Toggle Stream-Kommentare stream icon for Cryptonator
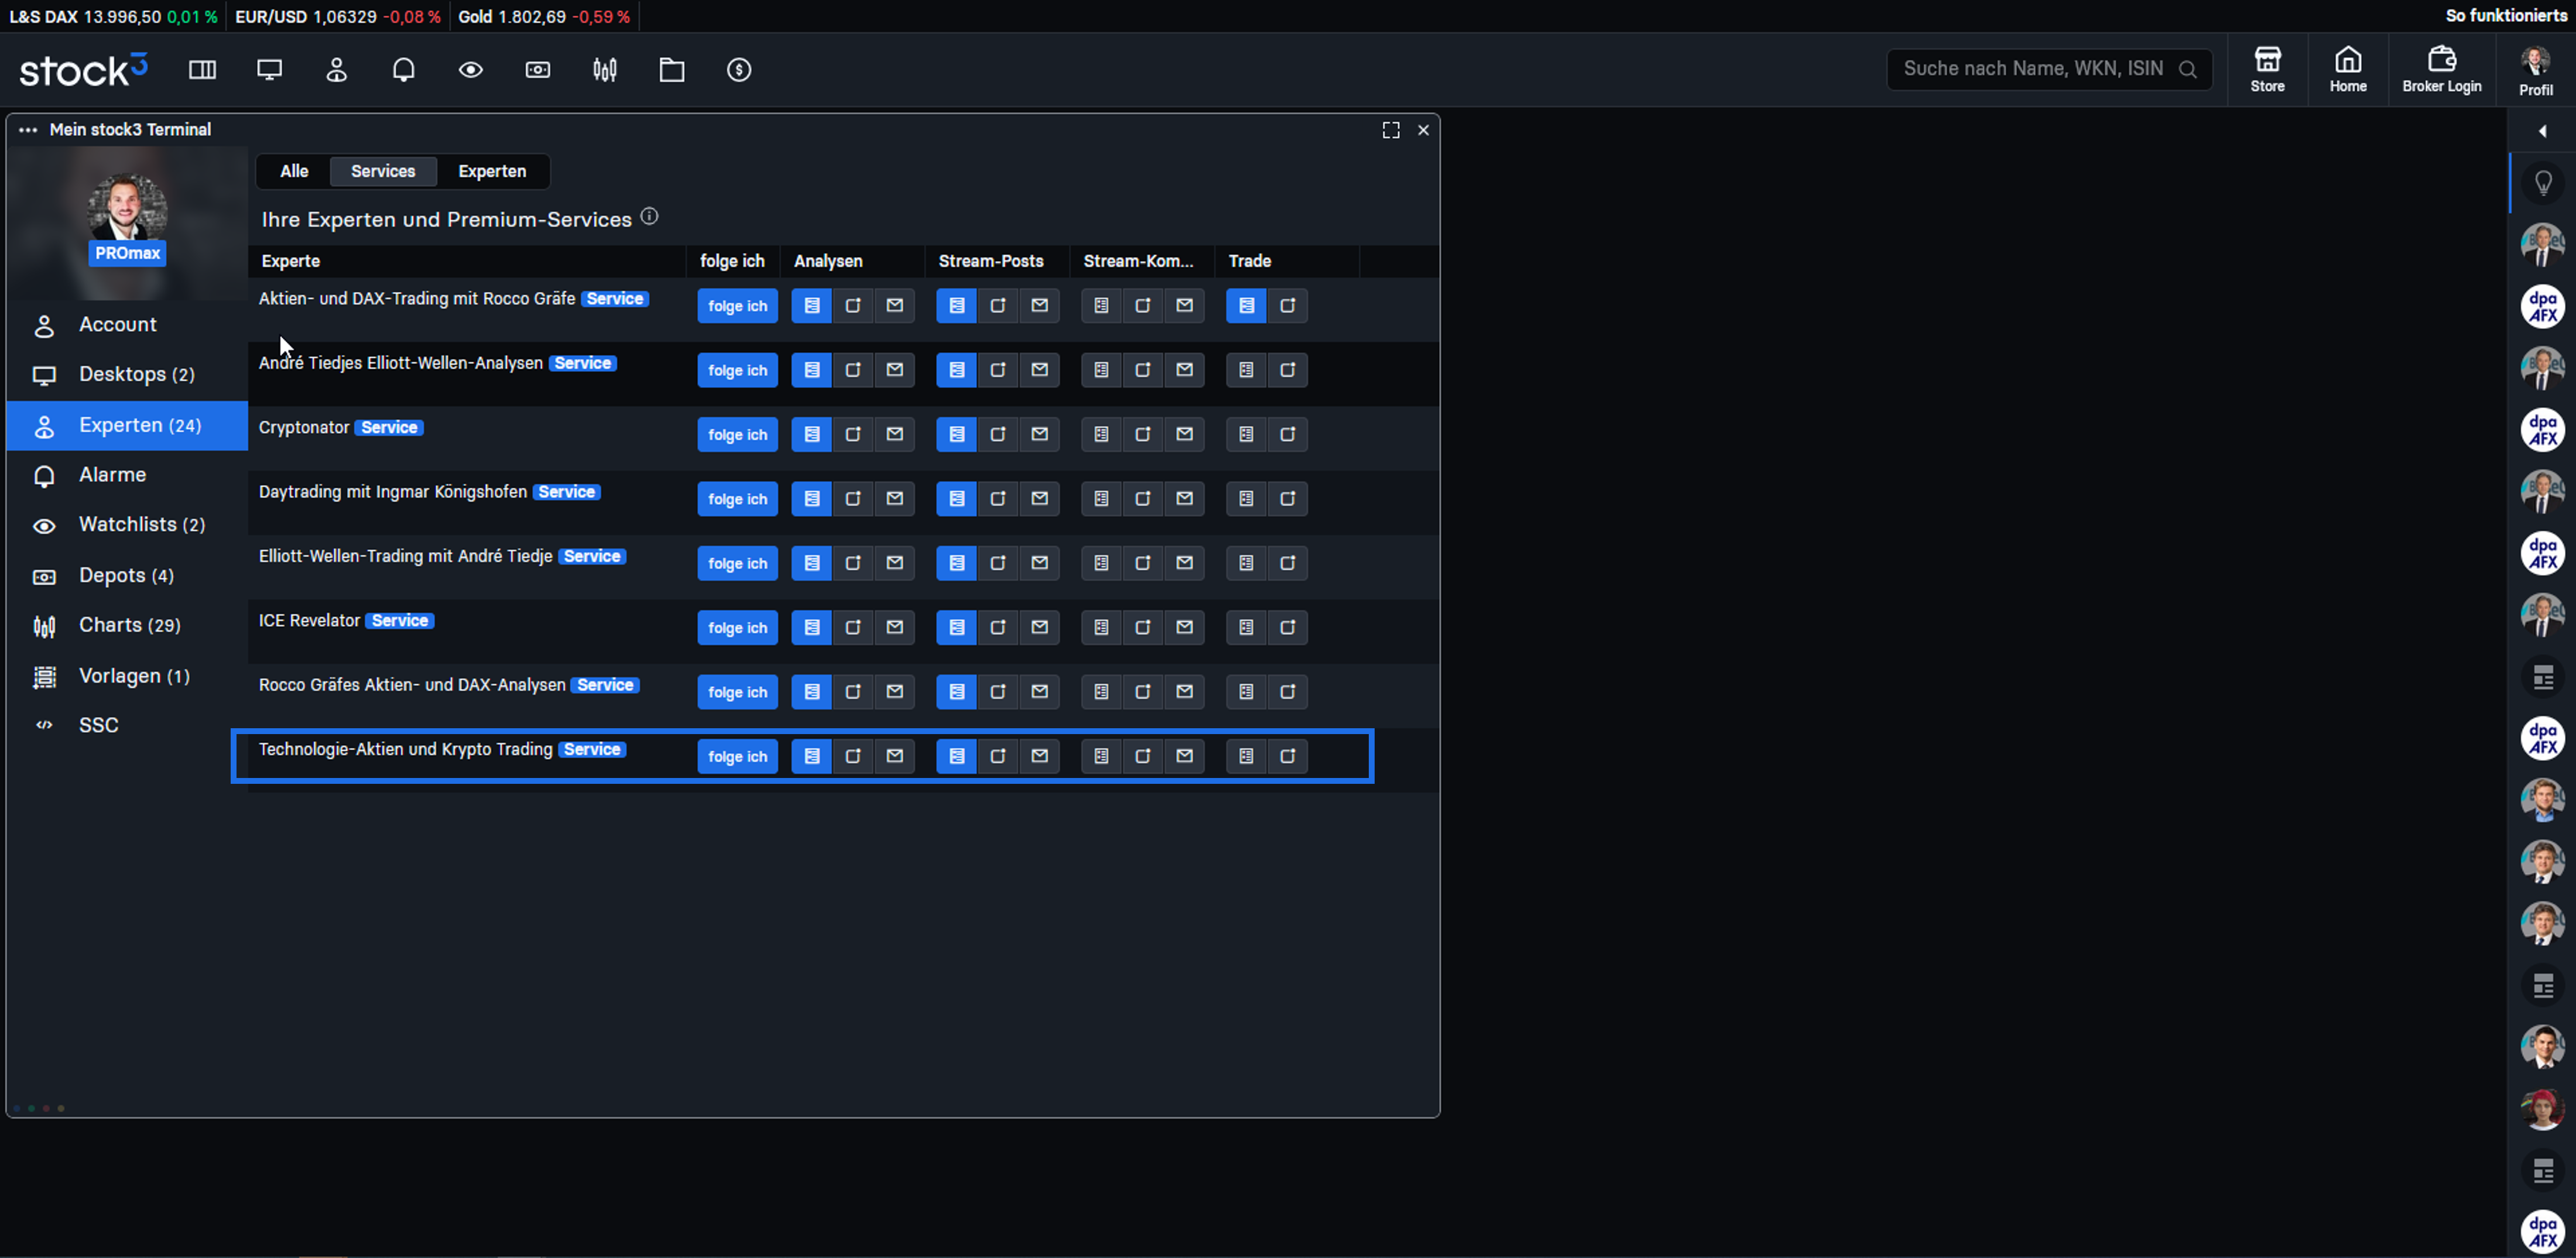 pyautogui.click(x=1101, y=435)
